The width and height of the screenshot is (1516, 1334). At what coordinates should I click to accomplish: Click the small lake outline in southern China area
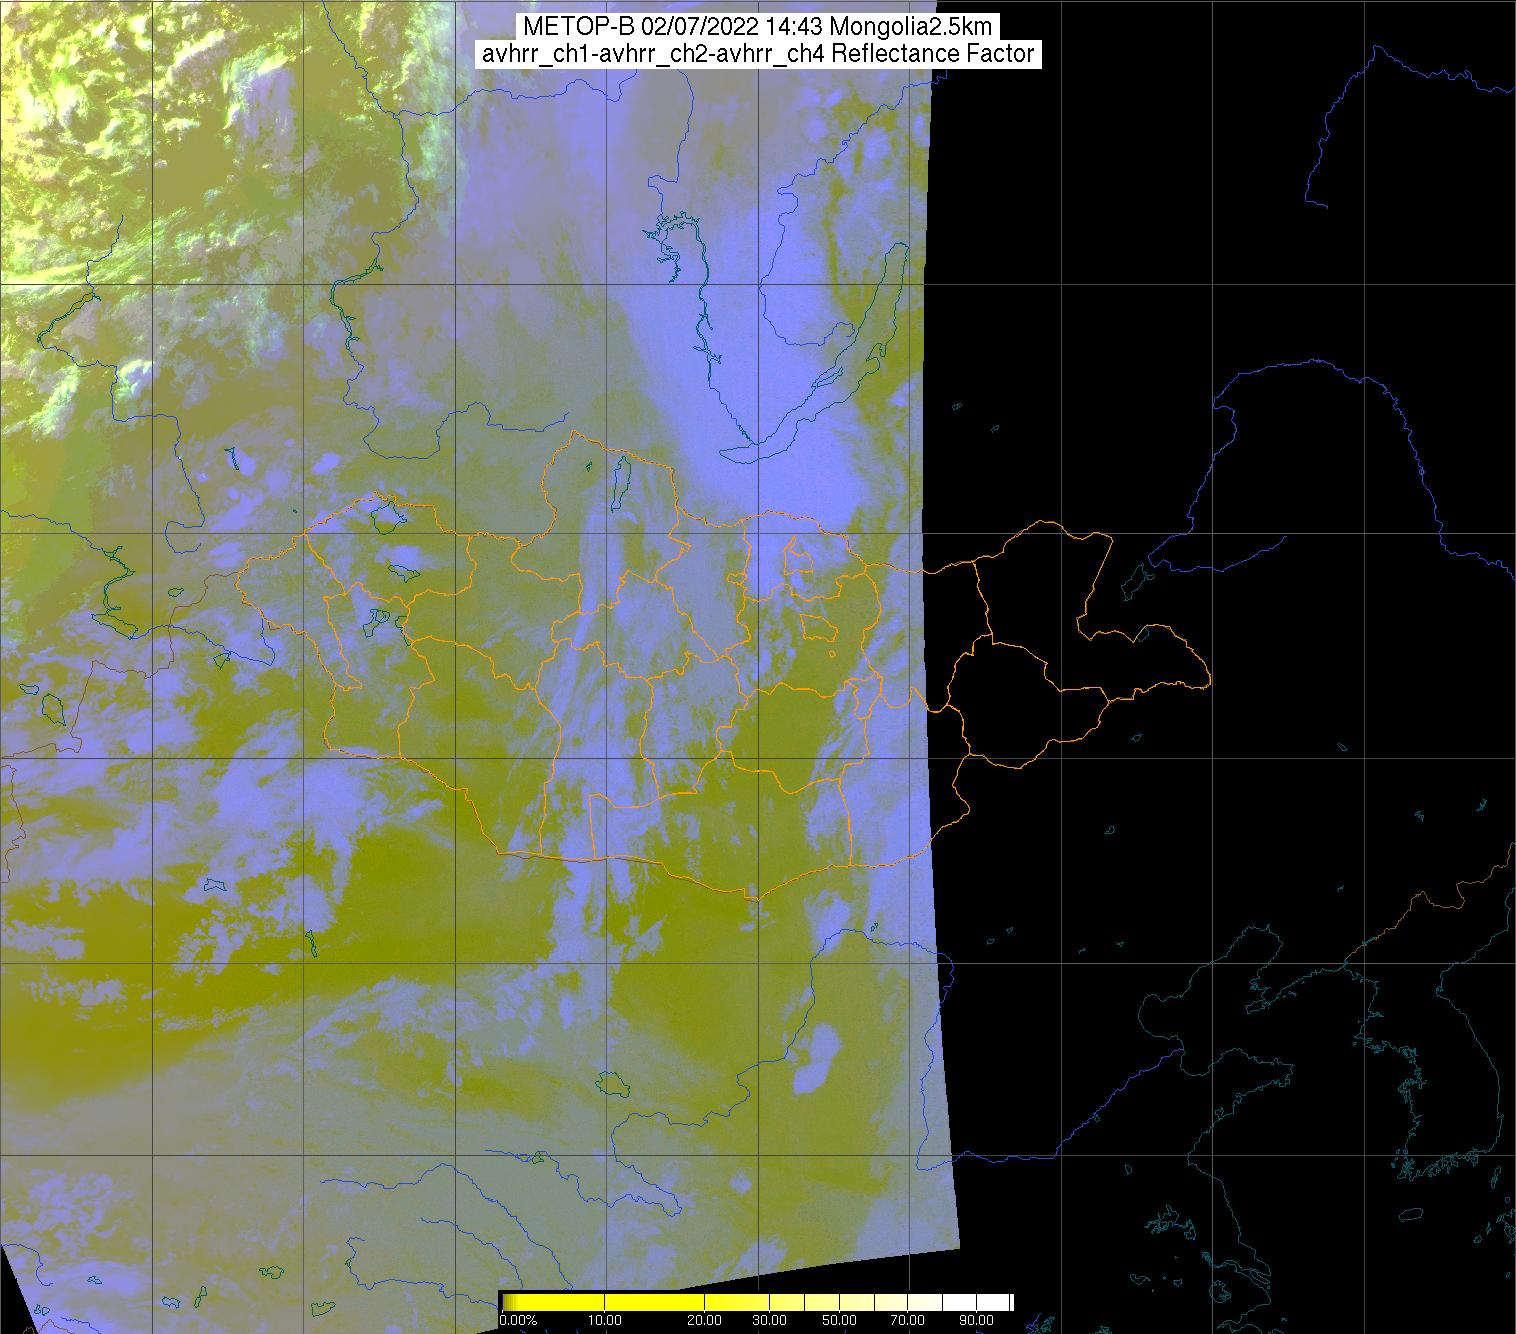coord(611,1082)
